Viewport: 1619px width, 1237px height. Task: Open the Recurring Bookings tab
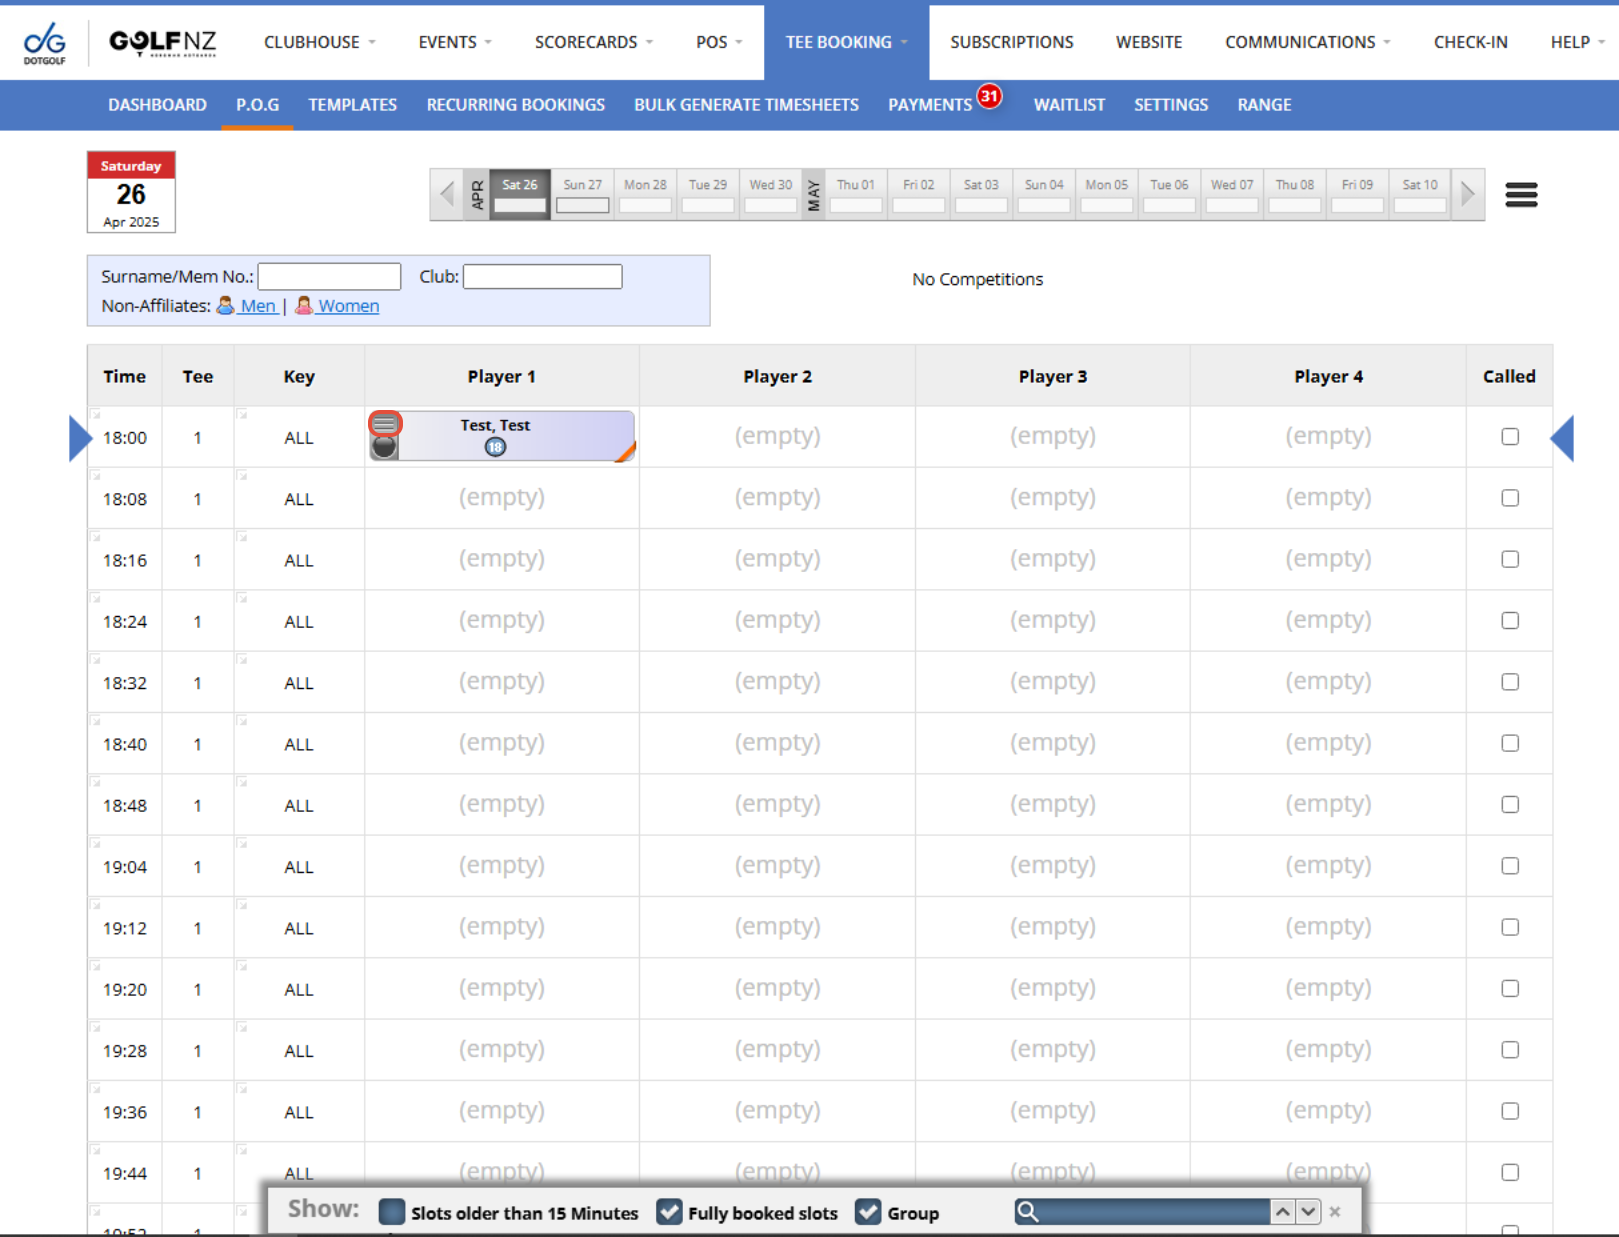pyautogui.click(x=515, y=105)
